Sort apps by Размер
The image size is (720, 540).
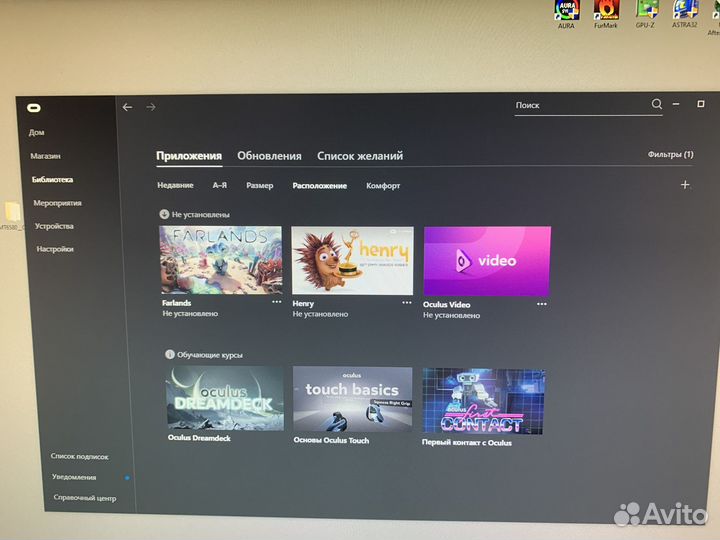(x=259, y=186)
